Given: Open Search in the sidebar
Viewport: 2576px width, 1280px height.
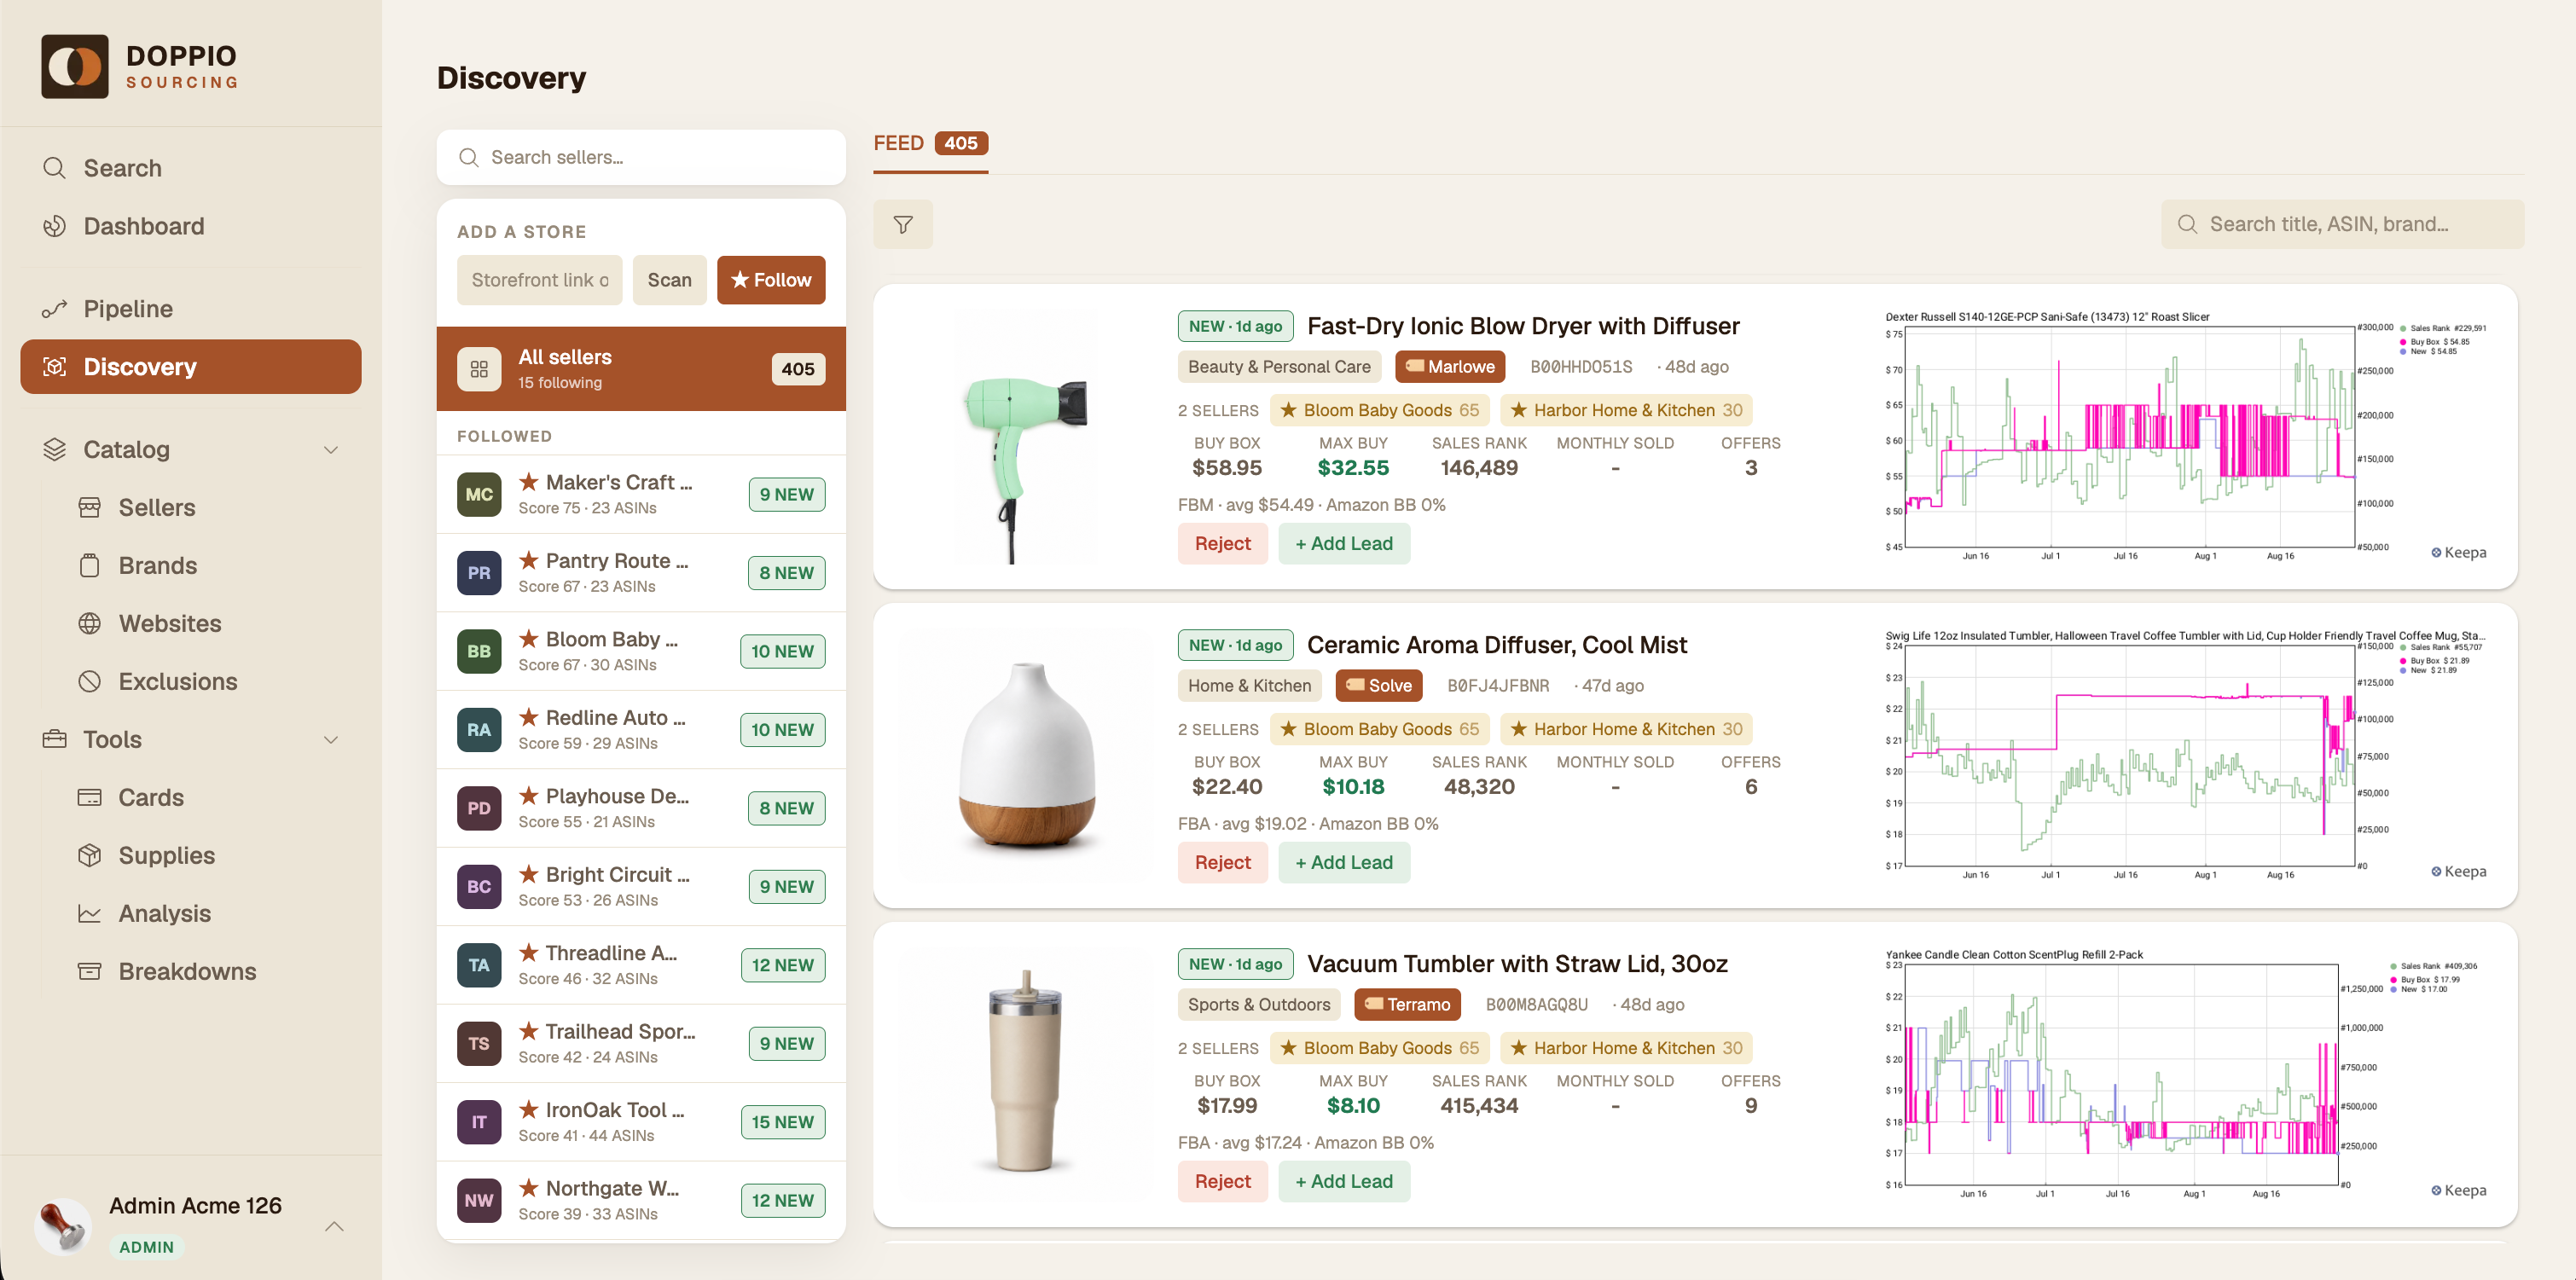Looking at the screenshot, I should 191,168.
